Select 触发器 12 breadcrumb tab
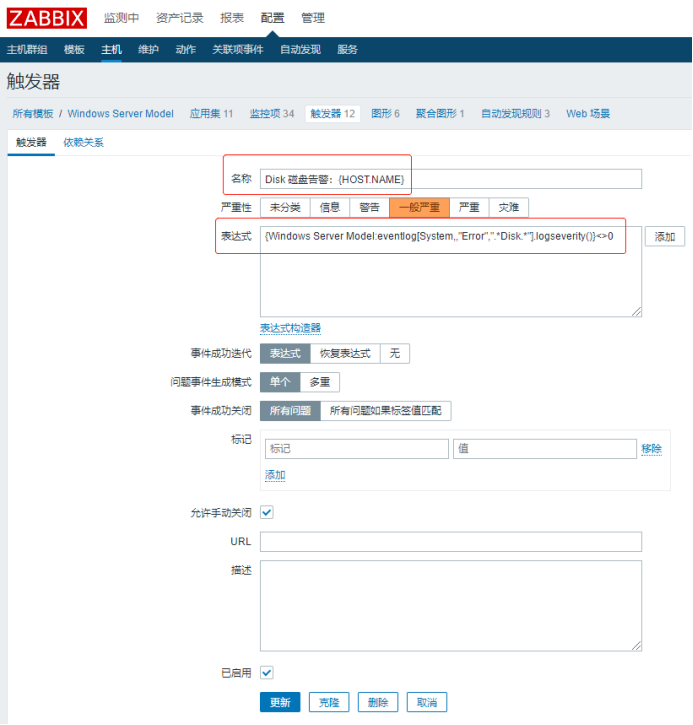This screenshot has width=693, height=725. [x=332, y=114]
